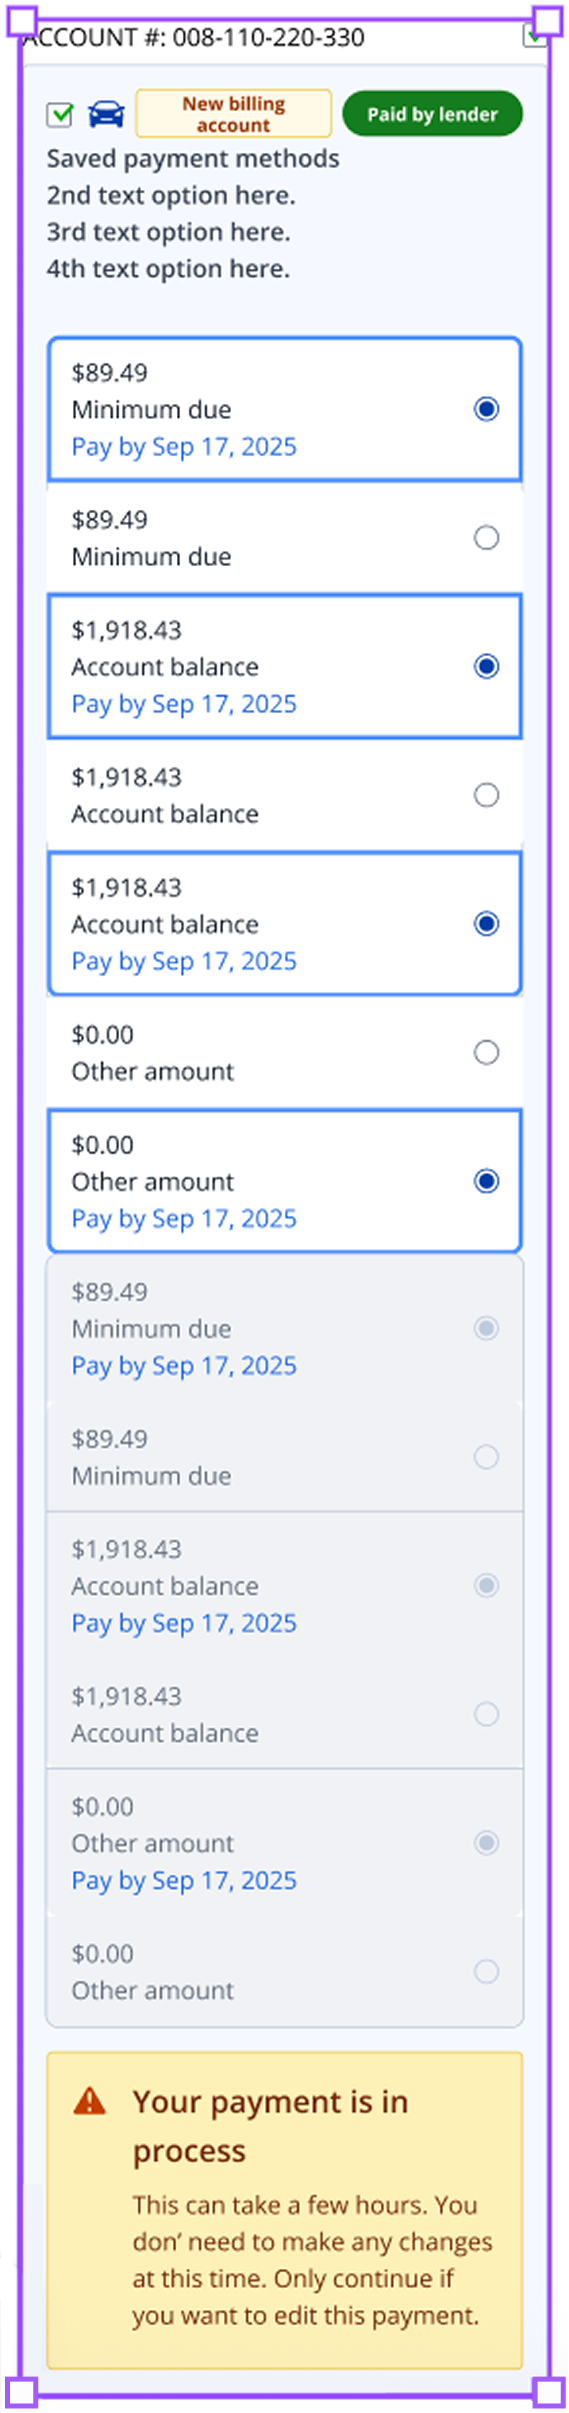Screen dimensions: 569x2413
Task: Click the bottom-left selection frame handle
Action: tap(22, 2392)
